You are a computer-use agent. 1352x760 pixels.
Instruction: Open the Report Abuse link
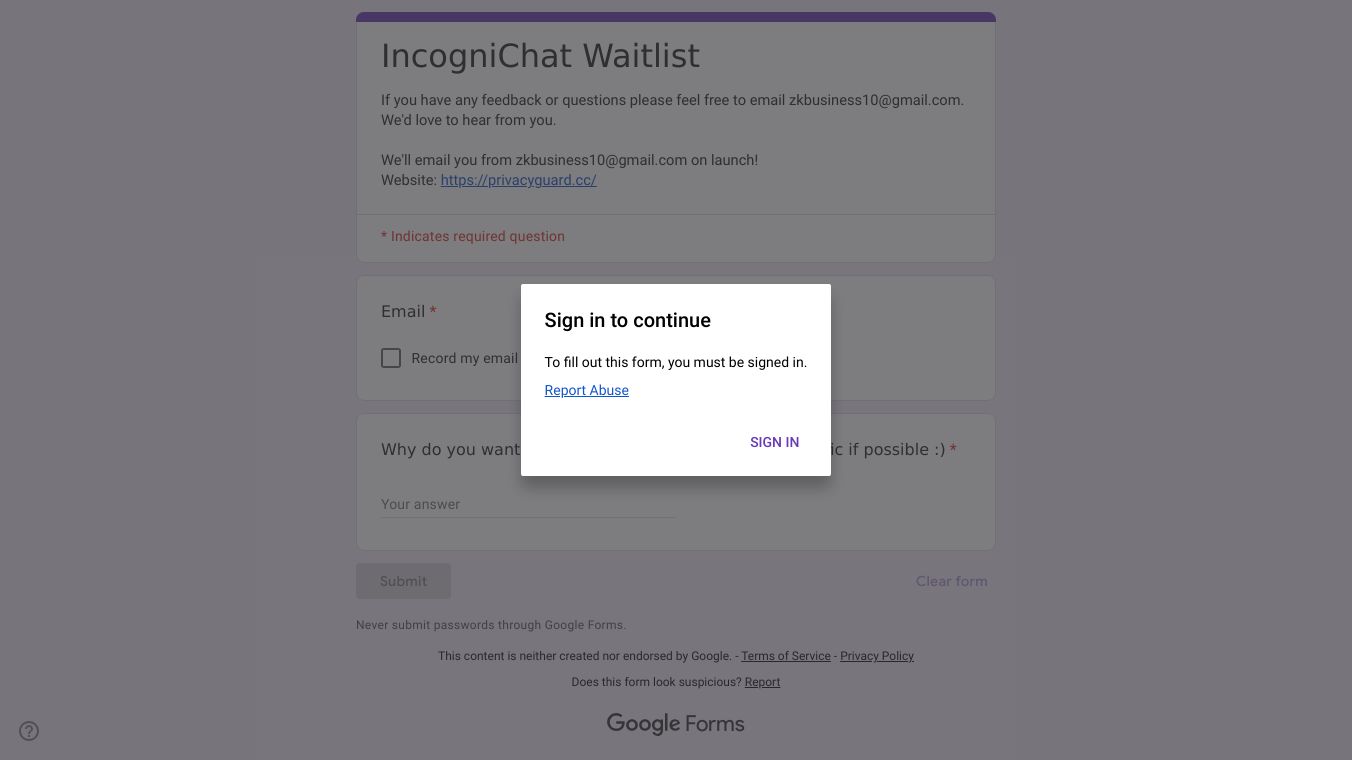(586, 390)
